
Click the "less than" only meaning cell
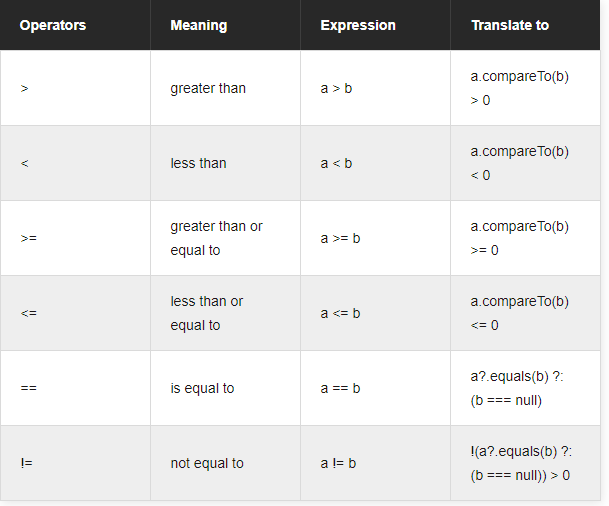[198, 163]
